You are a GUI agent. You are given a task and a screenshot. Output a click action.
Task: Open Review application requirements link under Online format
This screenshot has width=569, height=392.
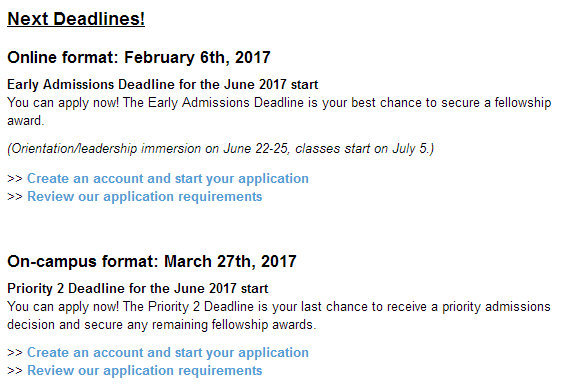(144, 196)
